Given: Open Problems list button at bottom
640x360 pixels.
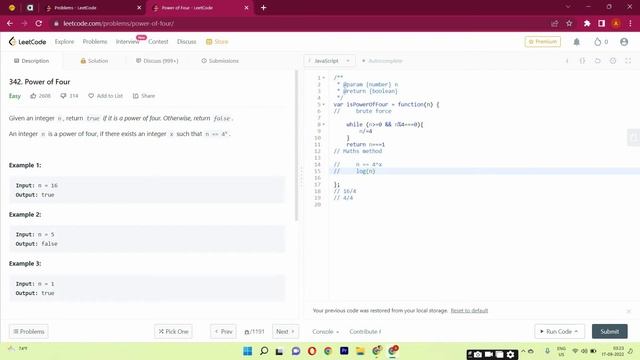Looking at the screenshot, I should click(x=29, y=331).
